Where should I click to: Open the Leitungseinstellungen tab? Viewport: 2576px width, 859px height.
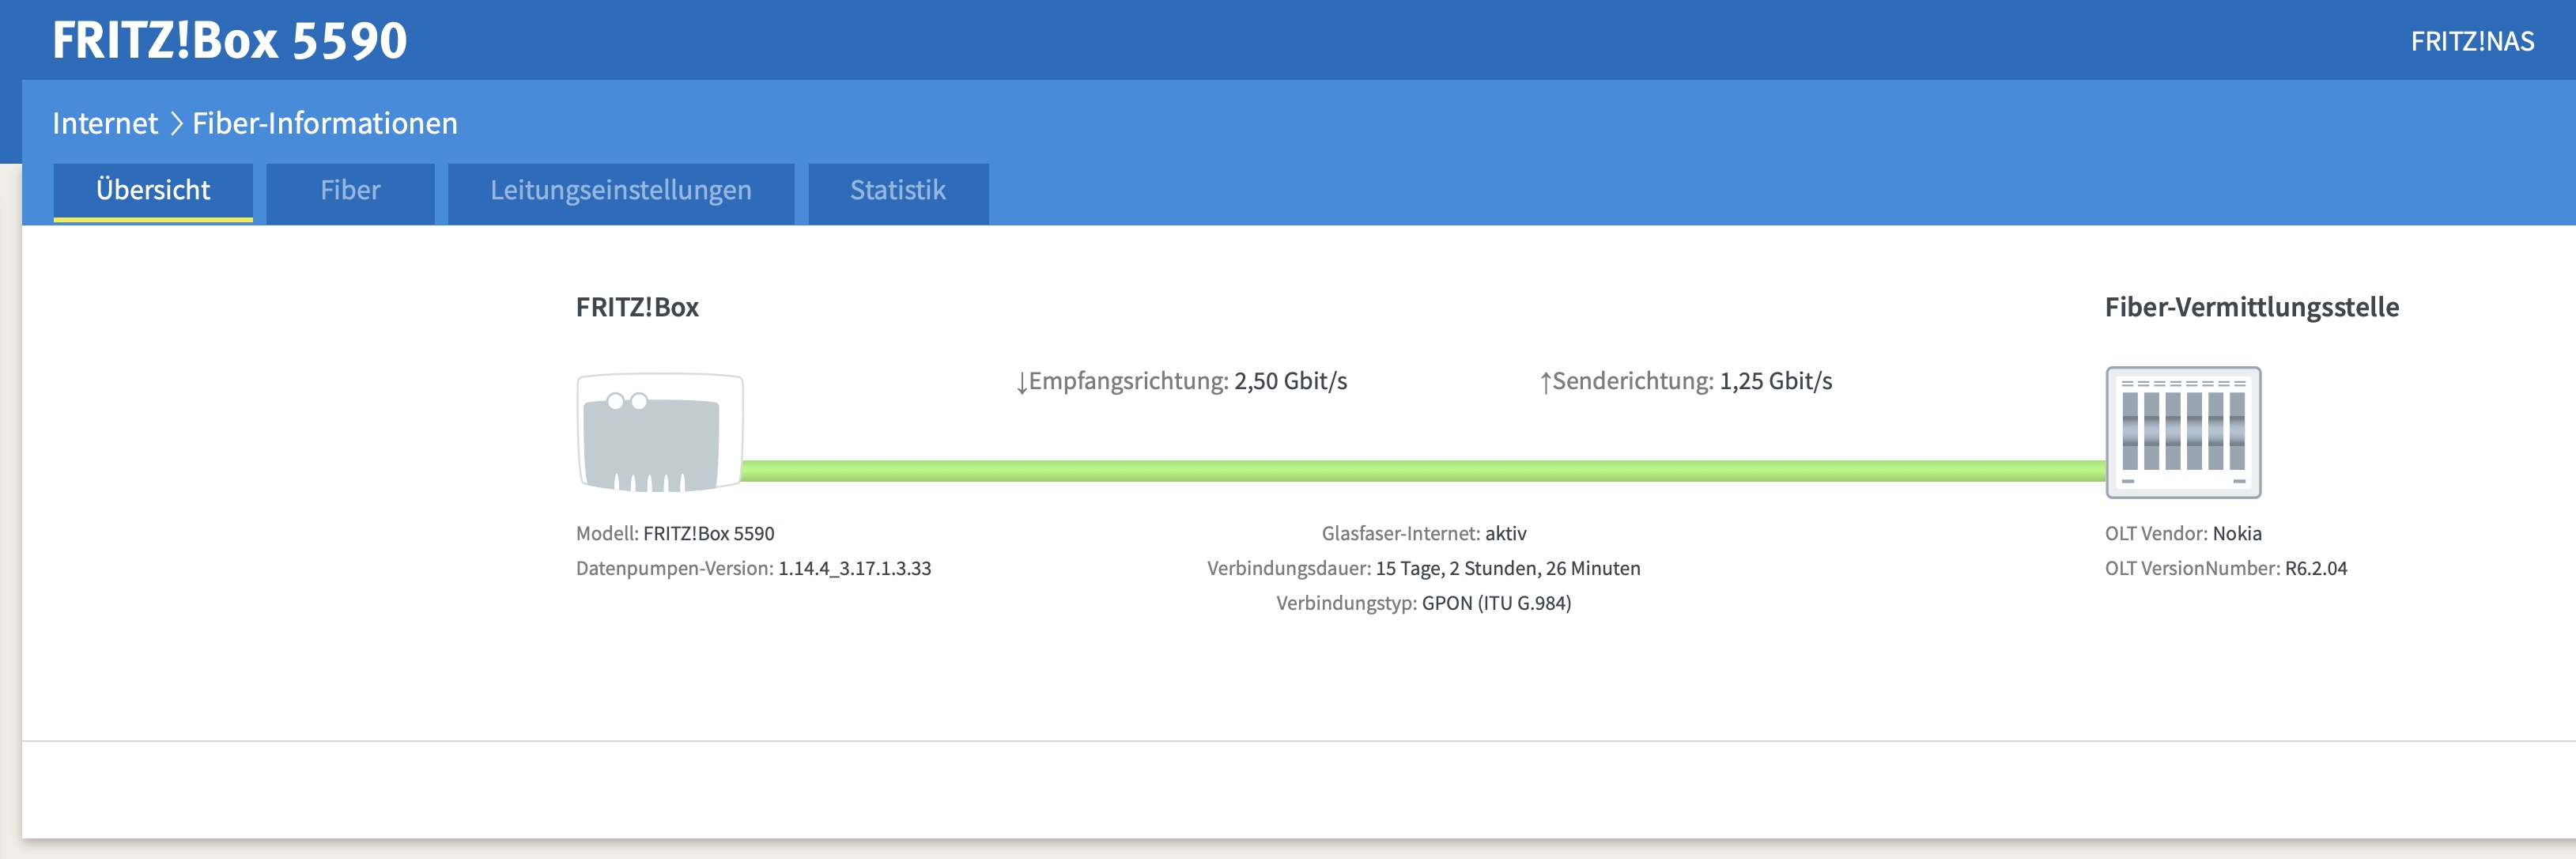(x=620, y=190)
